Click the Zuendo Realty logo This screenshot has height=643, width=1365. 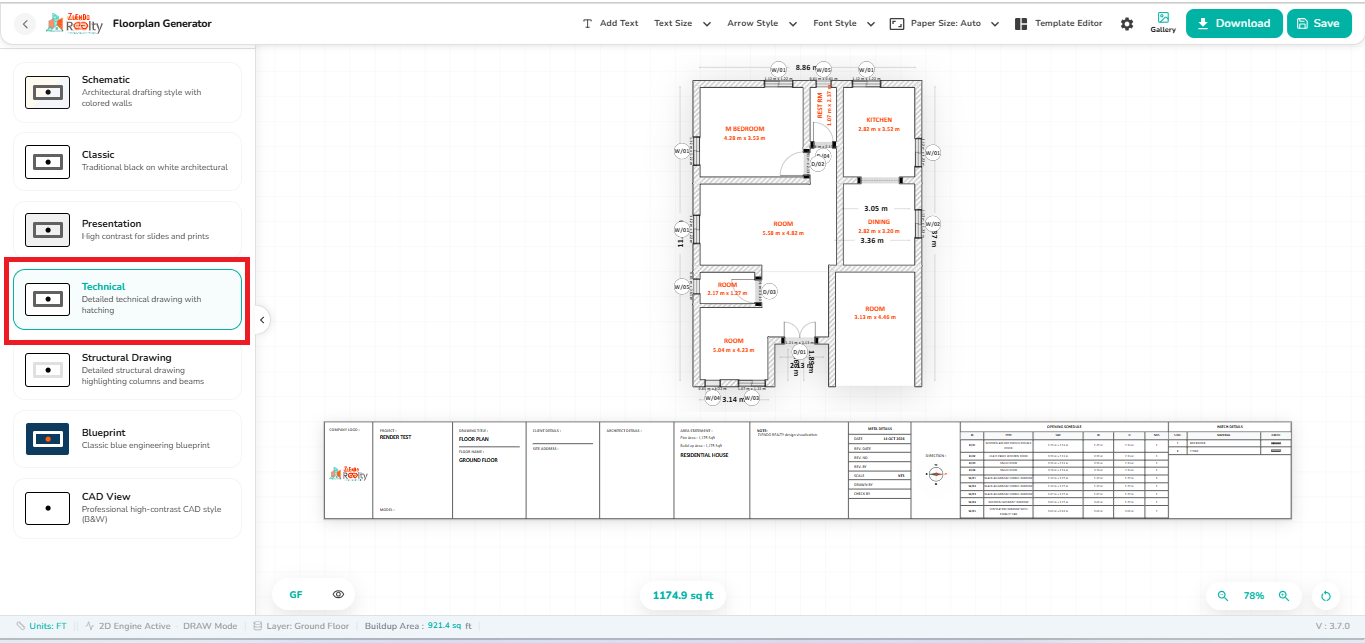(74, 23)
